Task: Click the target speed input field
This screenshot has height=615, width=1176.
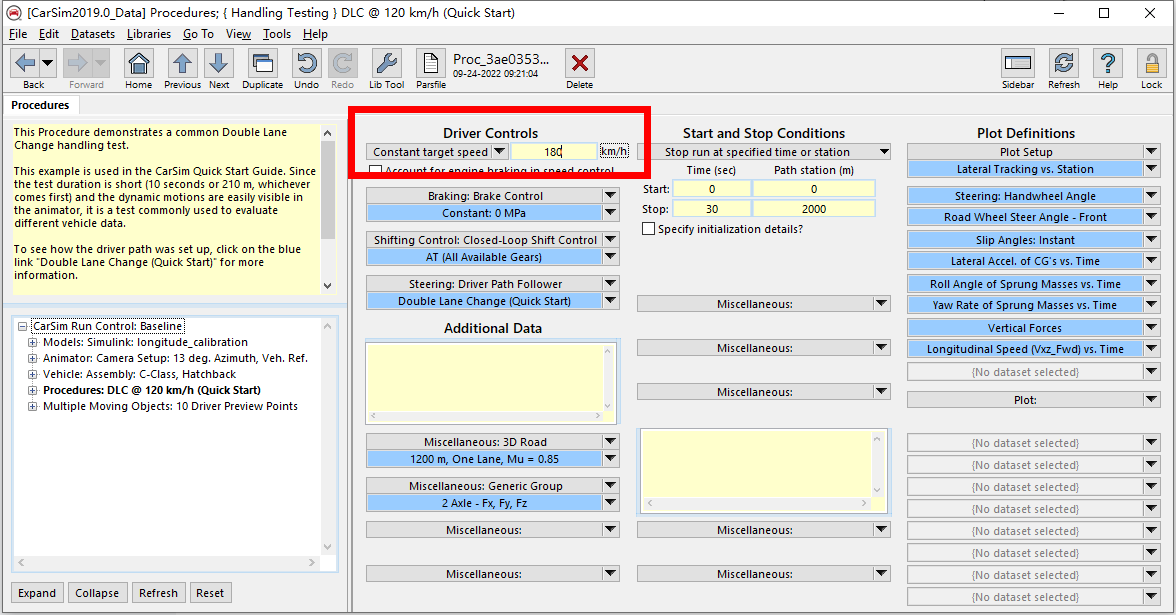Action: pos(554,152)
